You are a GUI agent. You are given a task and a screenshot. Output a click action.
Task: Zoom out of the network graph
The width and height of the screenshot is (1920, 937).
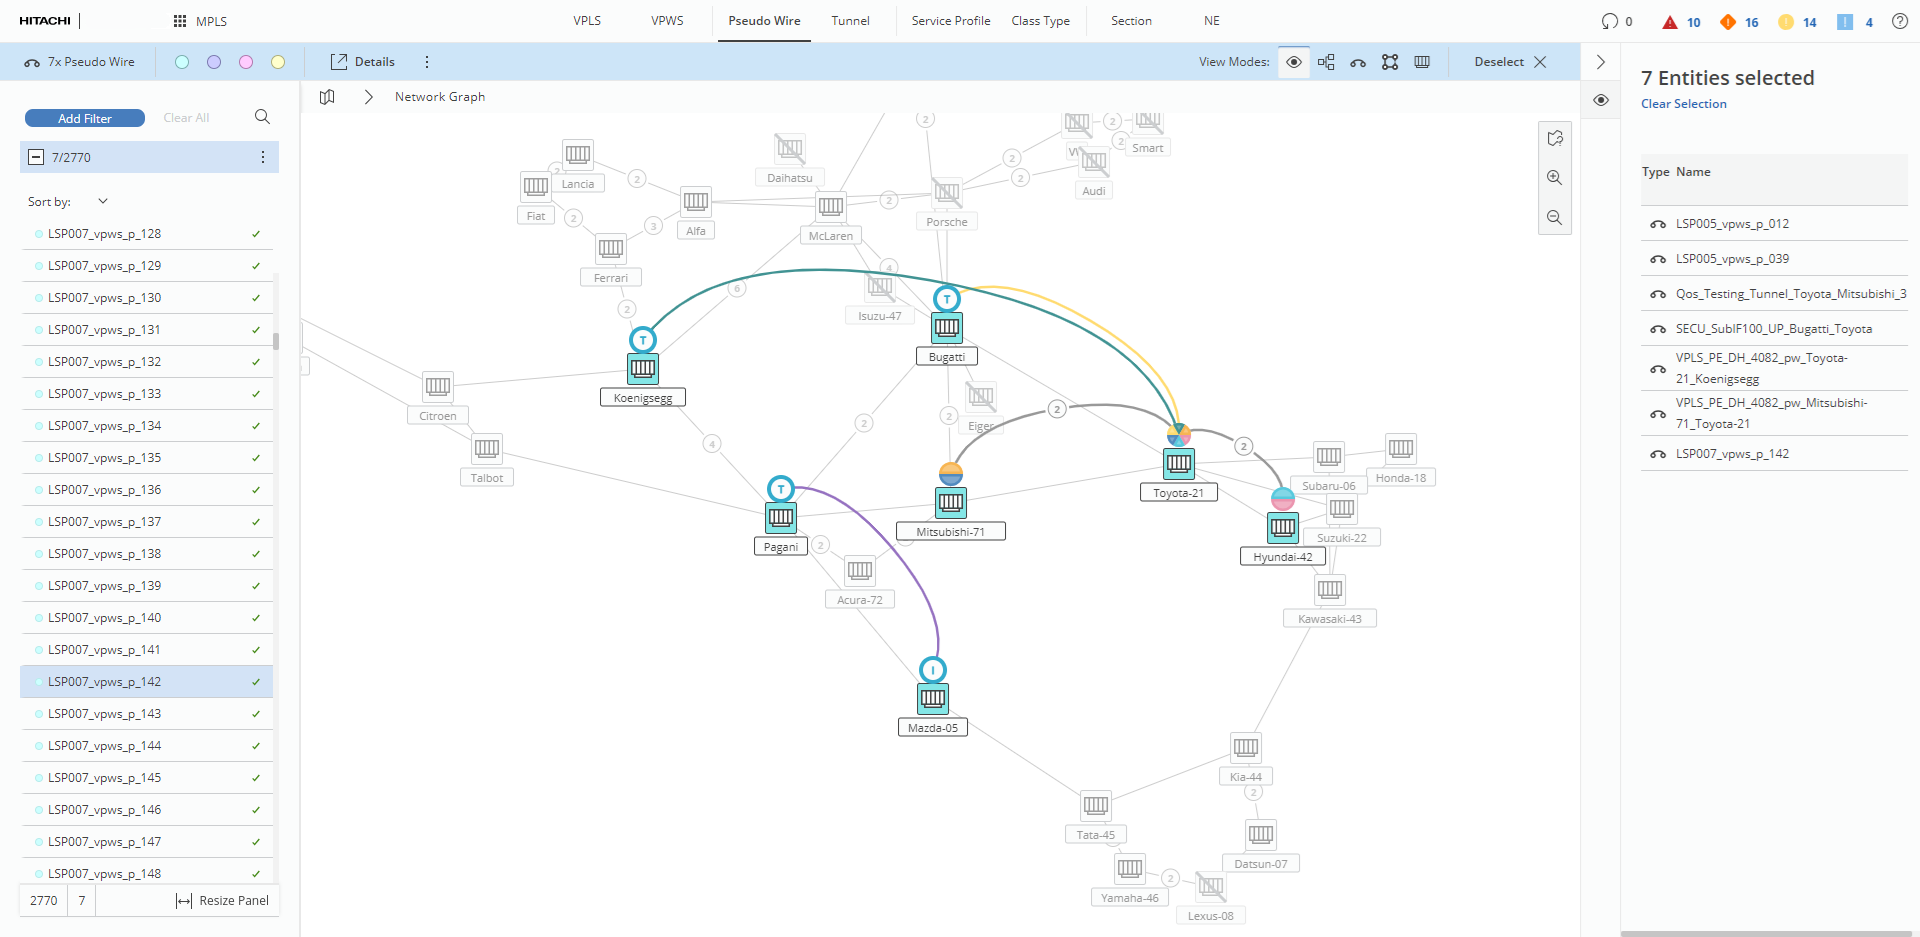(x=1554, y=218)
